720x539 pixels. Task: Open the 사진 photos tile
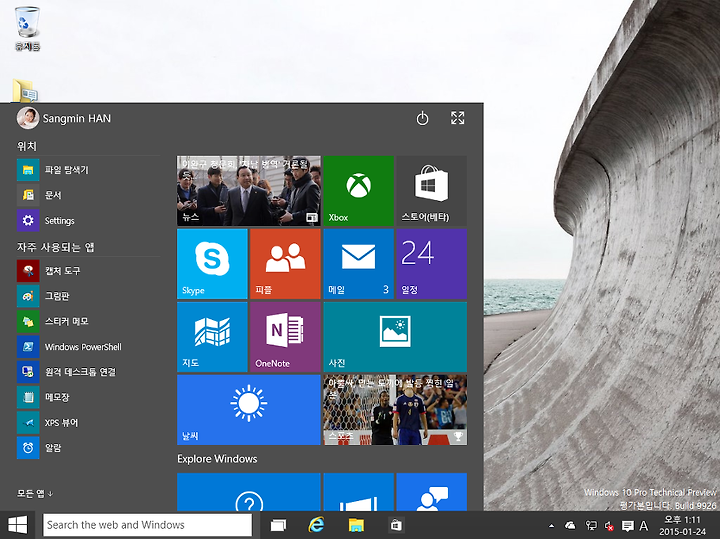click(395, 337)
